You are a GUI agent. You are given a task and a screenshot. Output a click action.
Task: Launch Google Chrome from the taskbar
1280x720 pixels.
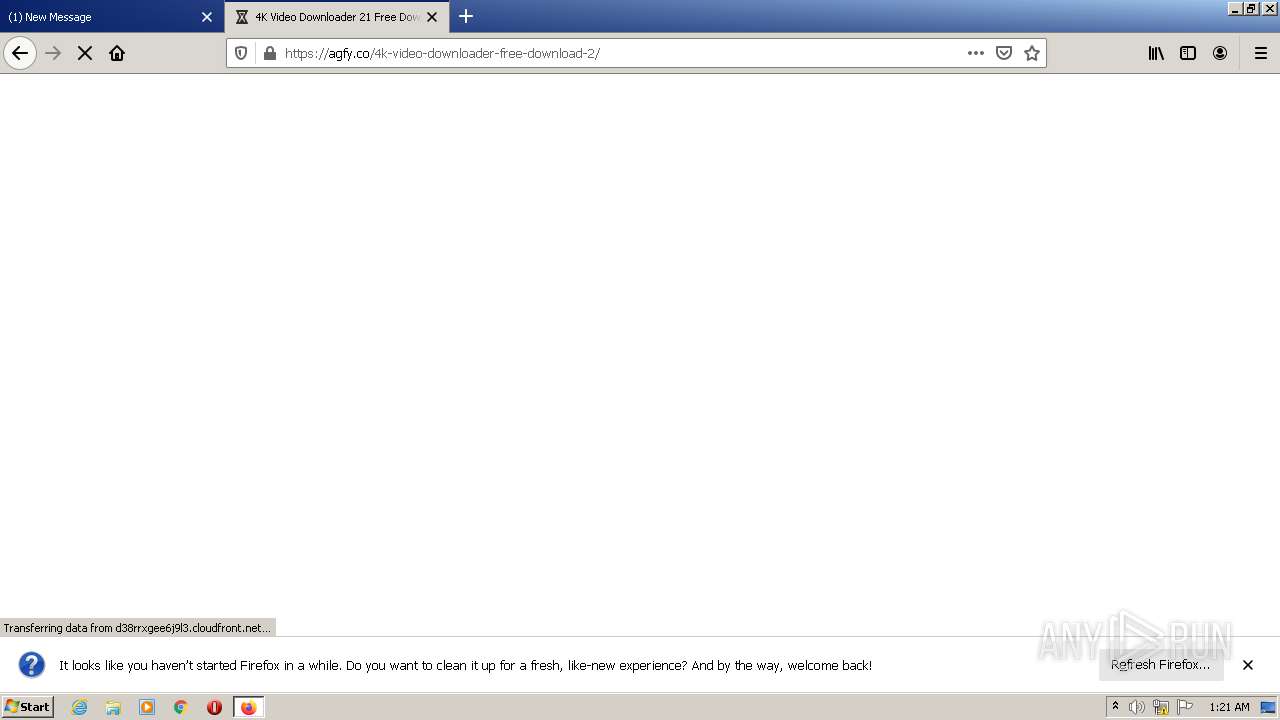click(x=181, y=707)
